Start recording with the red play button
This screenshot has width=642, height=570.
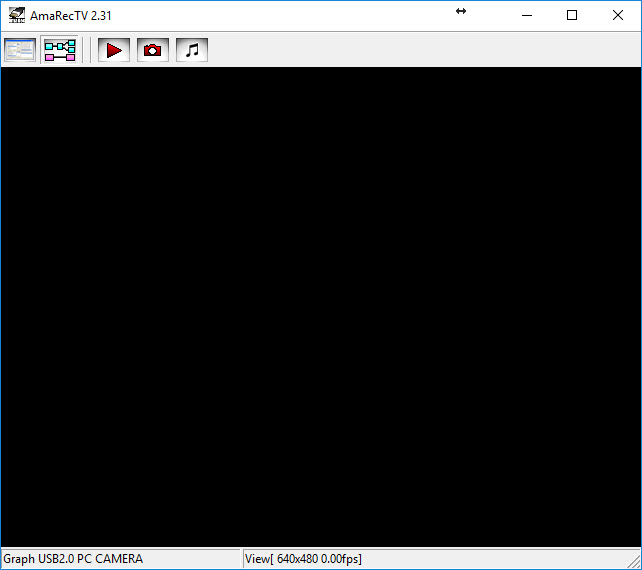(114, 50)
